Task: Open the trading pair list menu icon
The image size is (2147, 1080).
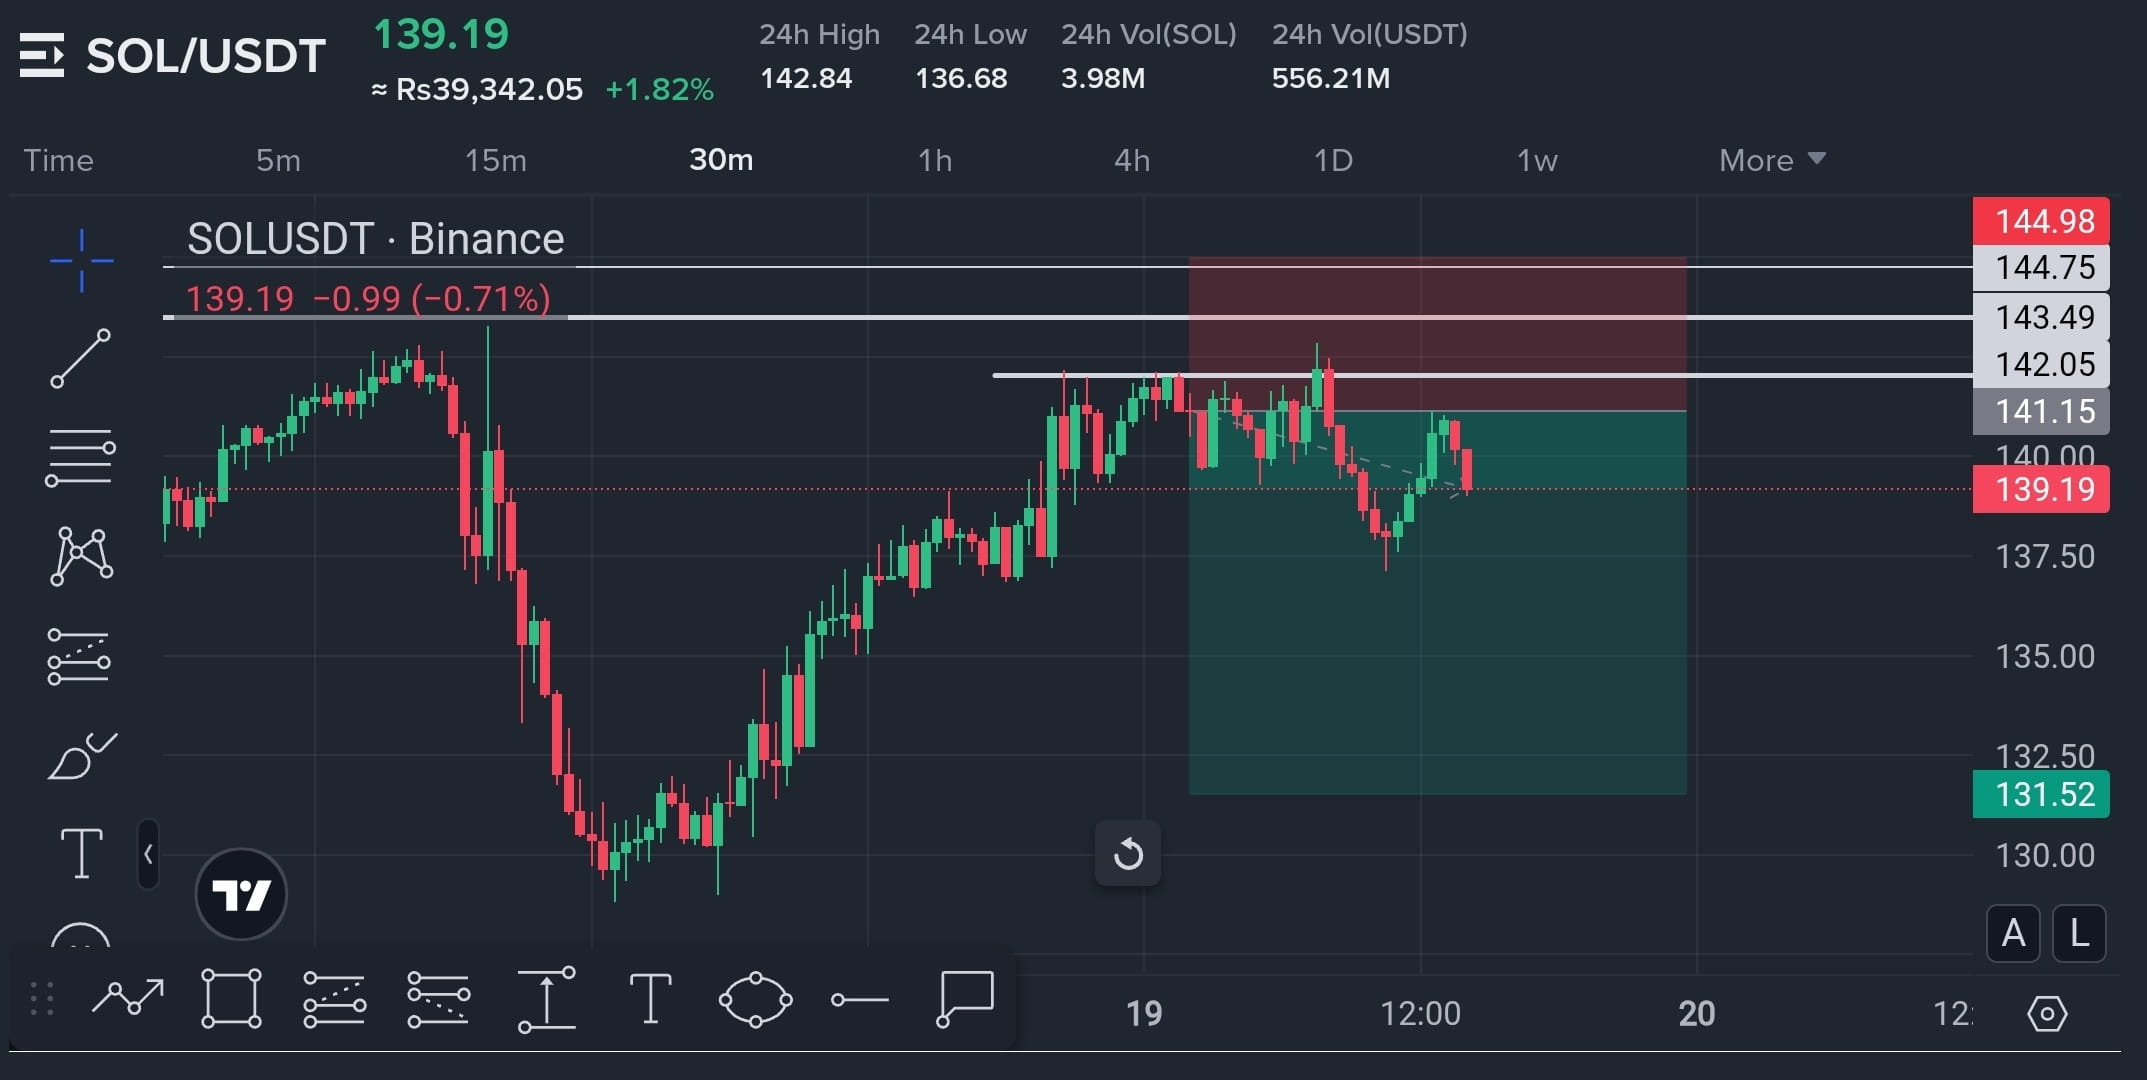Action: click(42, 55)
